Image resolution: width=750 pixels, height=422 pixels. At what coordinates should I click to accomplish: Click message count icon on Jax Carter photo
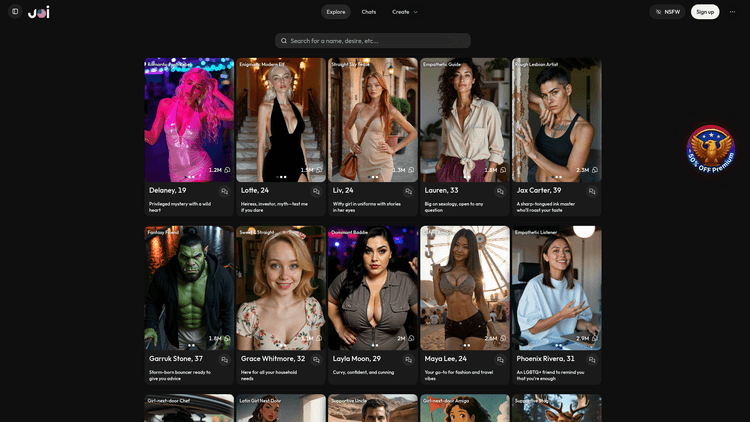595,170
